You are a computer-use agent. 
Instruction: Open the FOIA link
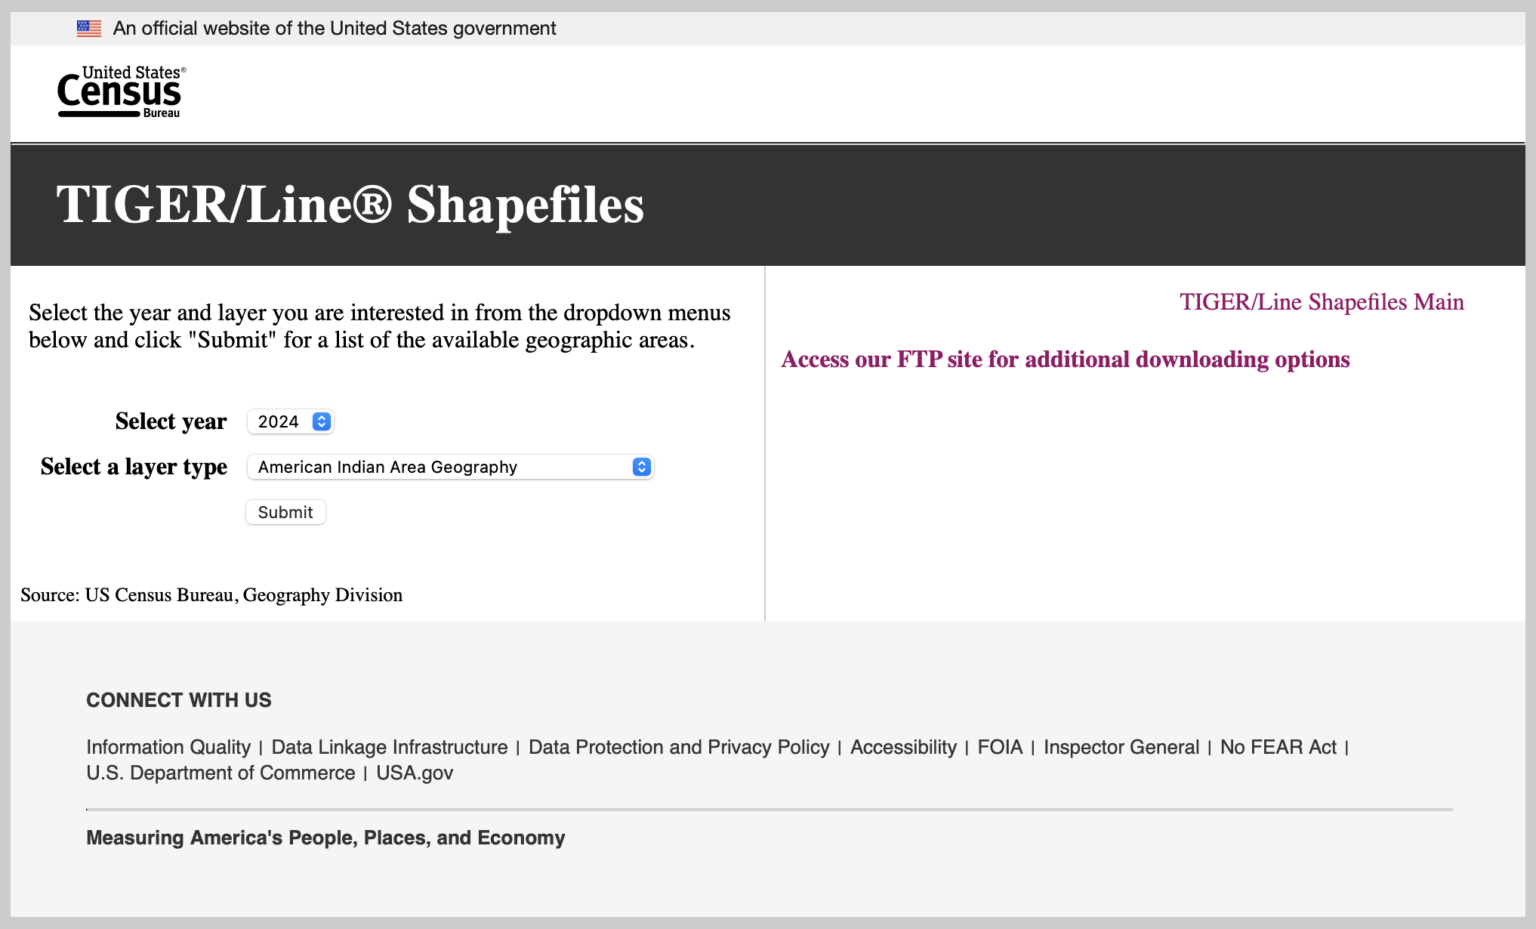point(1000,747)
